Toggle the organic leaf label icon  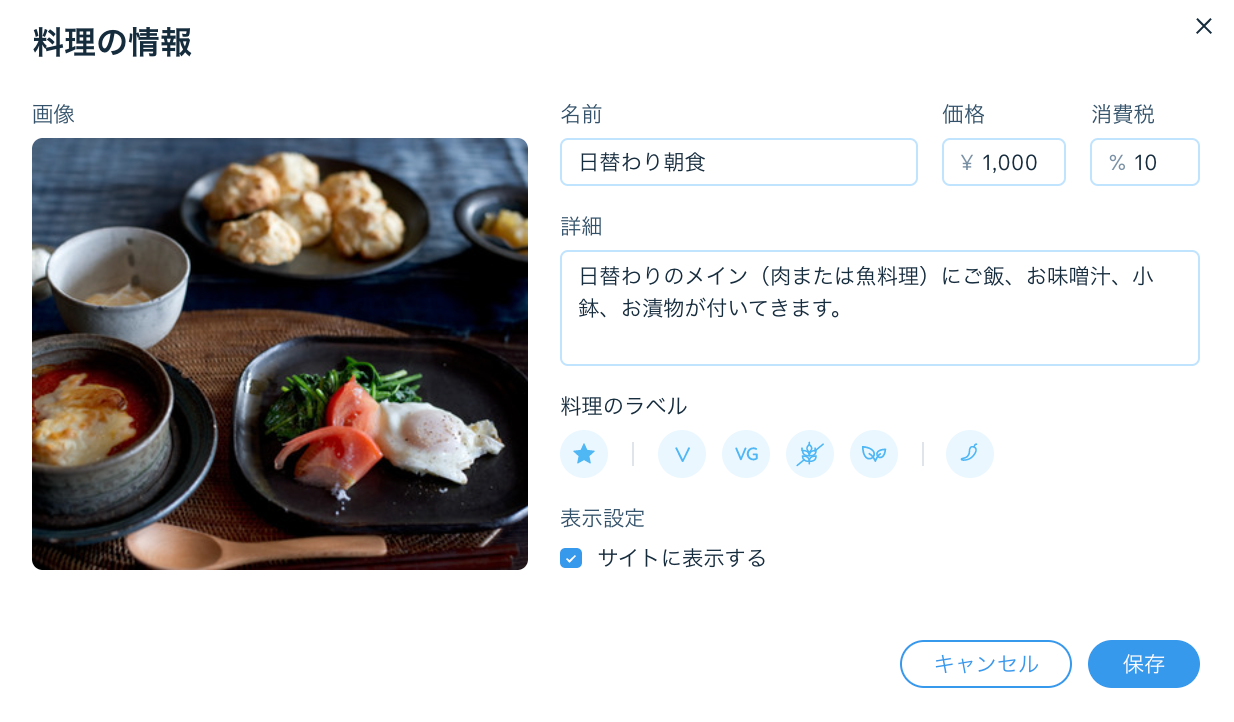[x=874, y=454]
